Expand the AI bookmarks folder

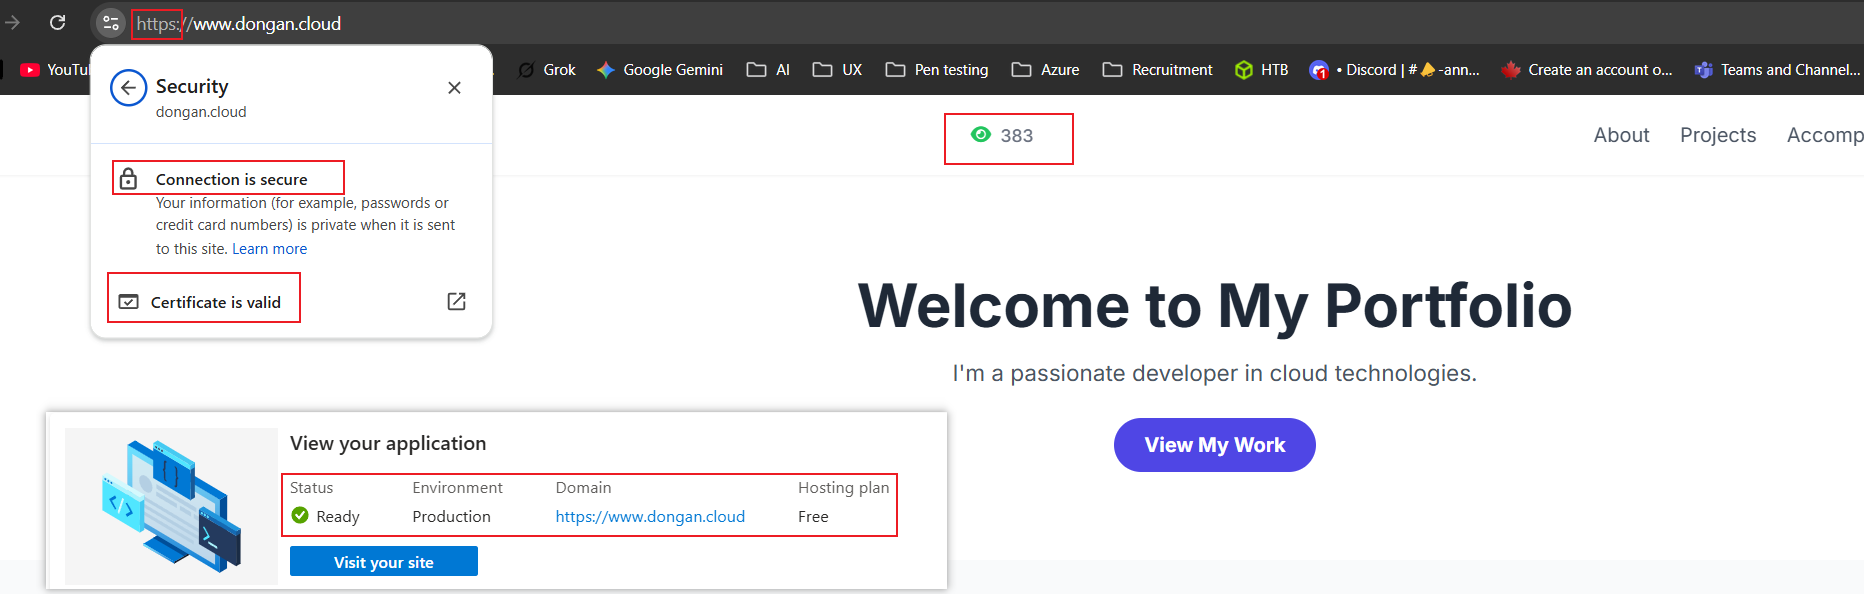768,70
